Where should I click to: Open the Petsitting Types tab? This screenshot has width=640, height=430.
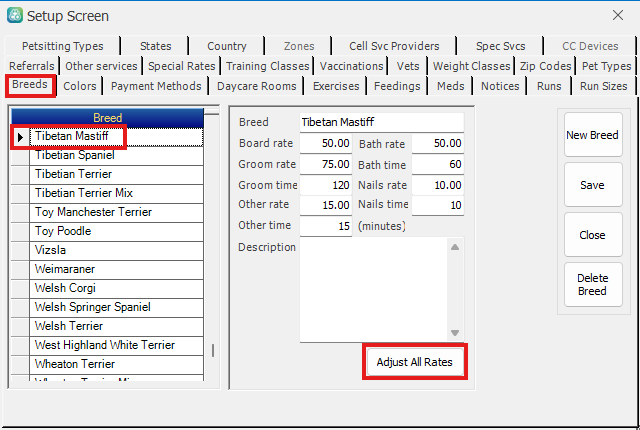[x=62, y=46]
